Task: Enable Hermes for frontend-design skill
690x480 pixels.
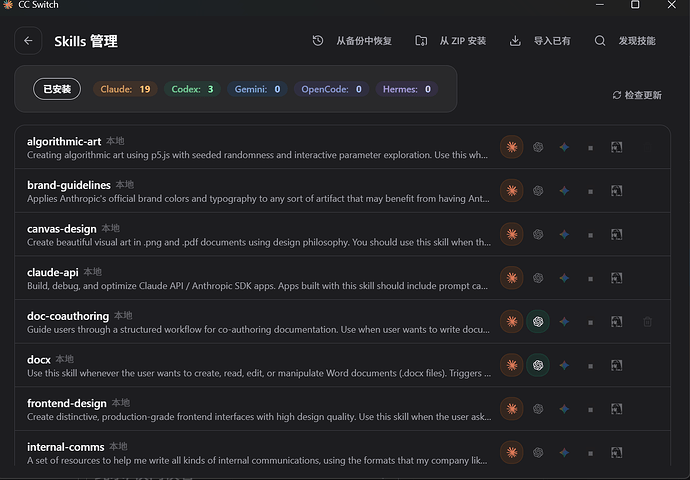Action: [x=617, y=408]
